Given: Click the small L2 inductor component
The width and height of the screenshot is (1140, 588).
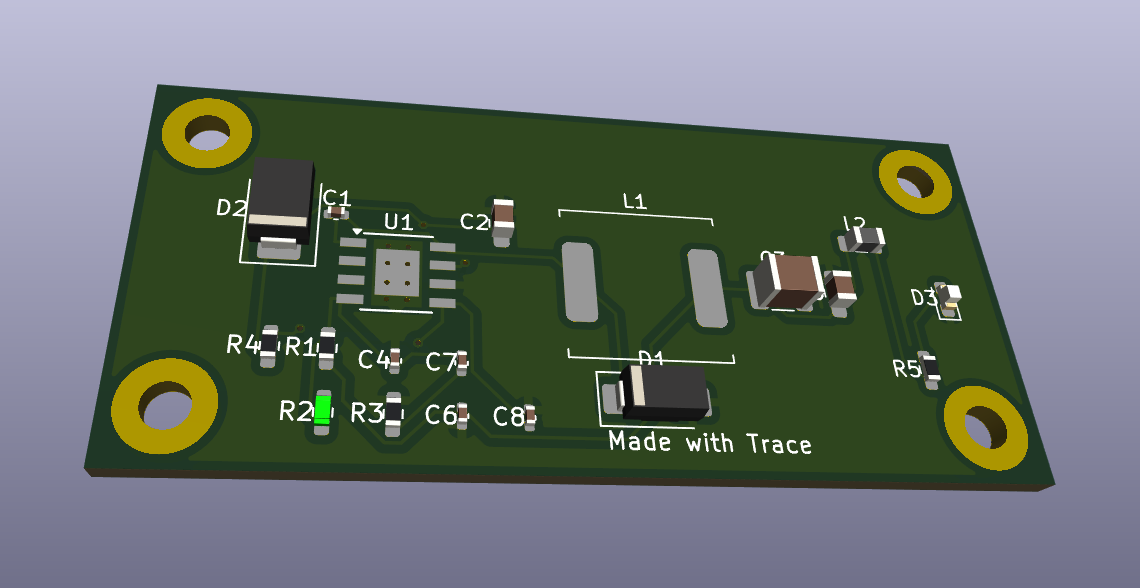Looking at the screenshot, I should click(865, 240).
